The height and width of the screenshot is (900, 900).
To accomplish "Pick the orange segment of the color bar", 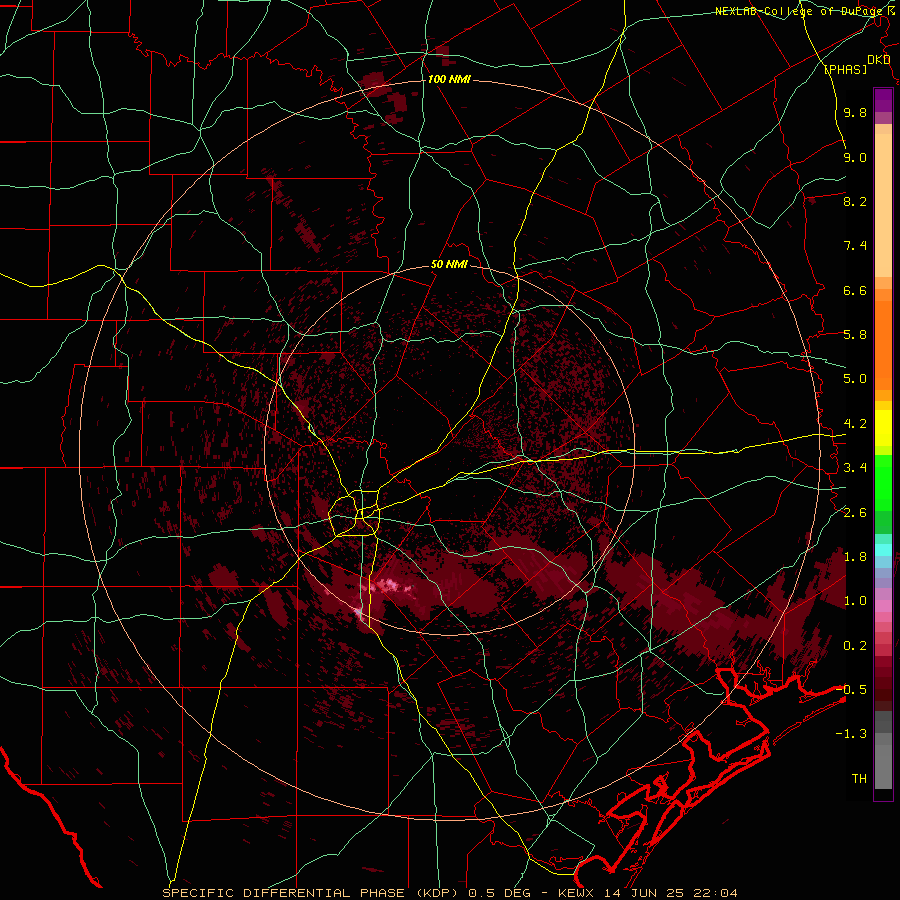I will 883,344.
